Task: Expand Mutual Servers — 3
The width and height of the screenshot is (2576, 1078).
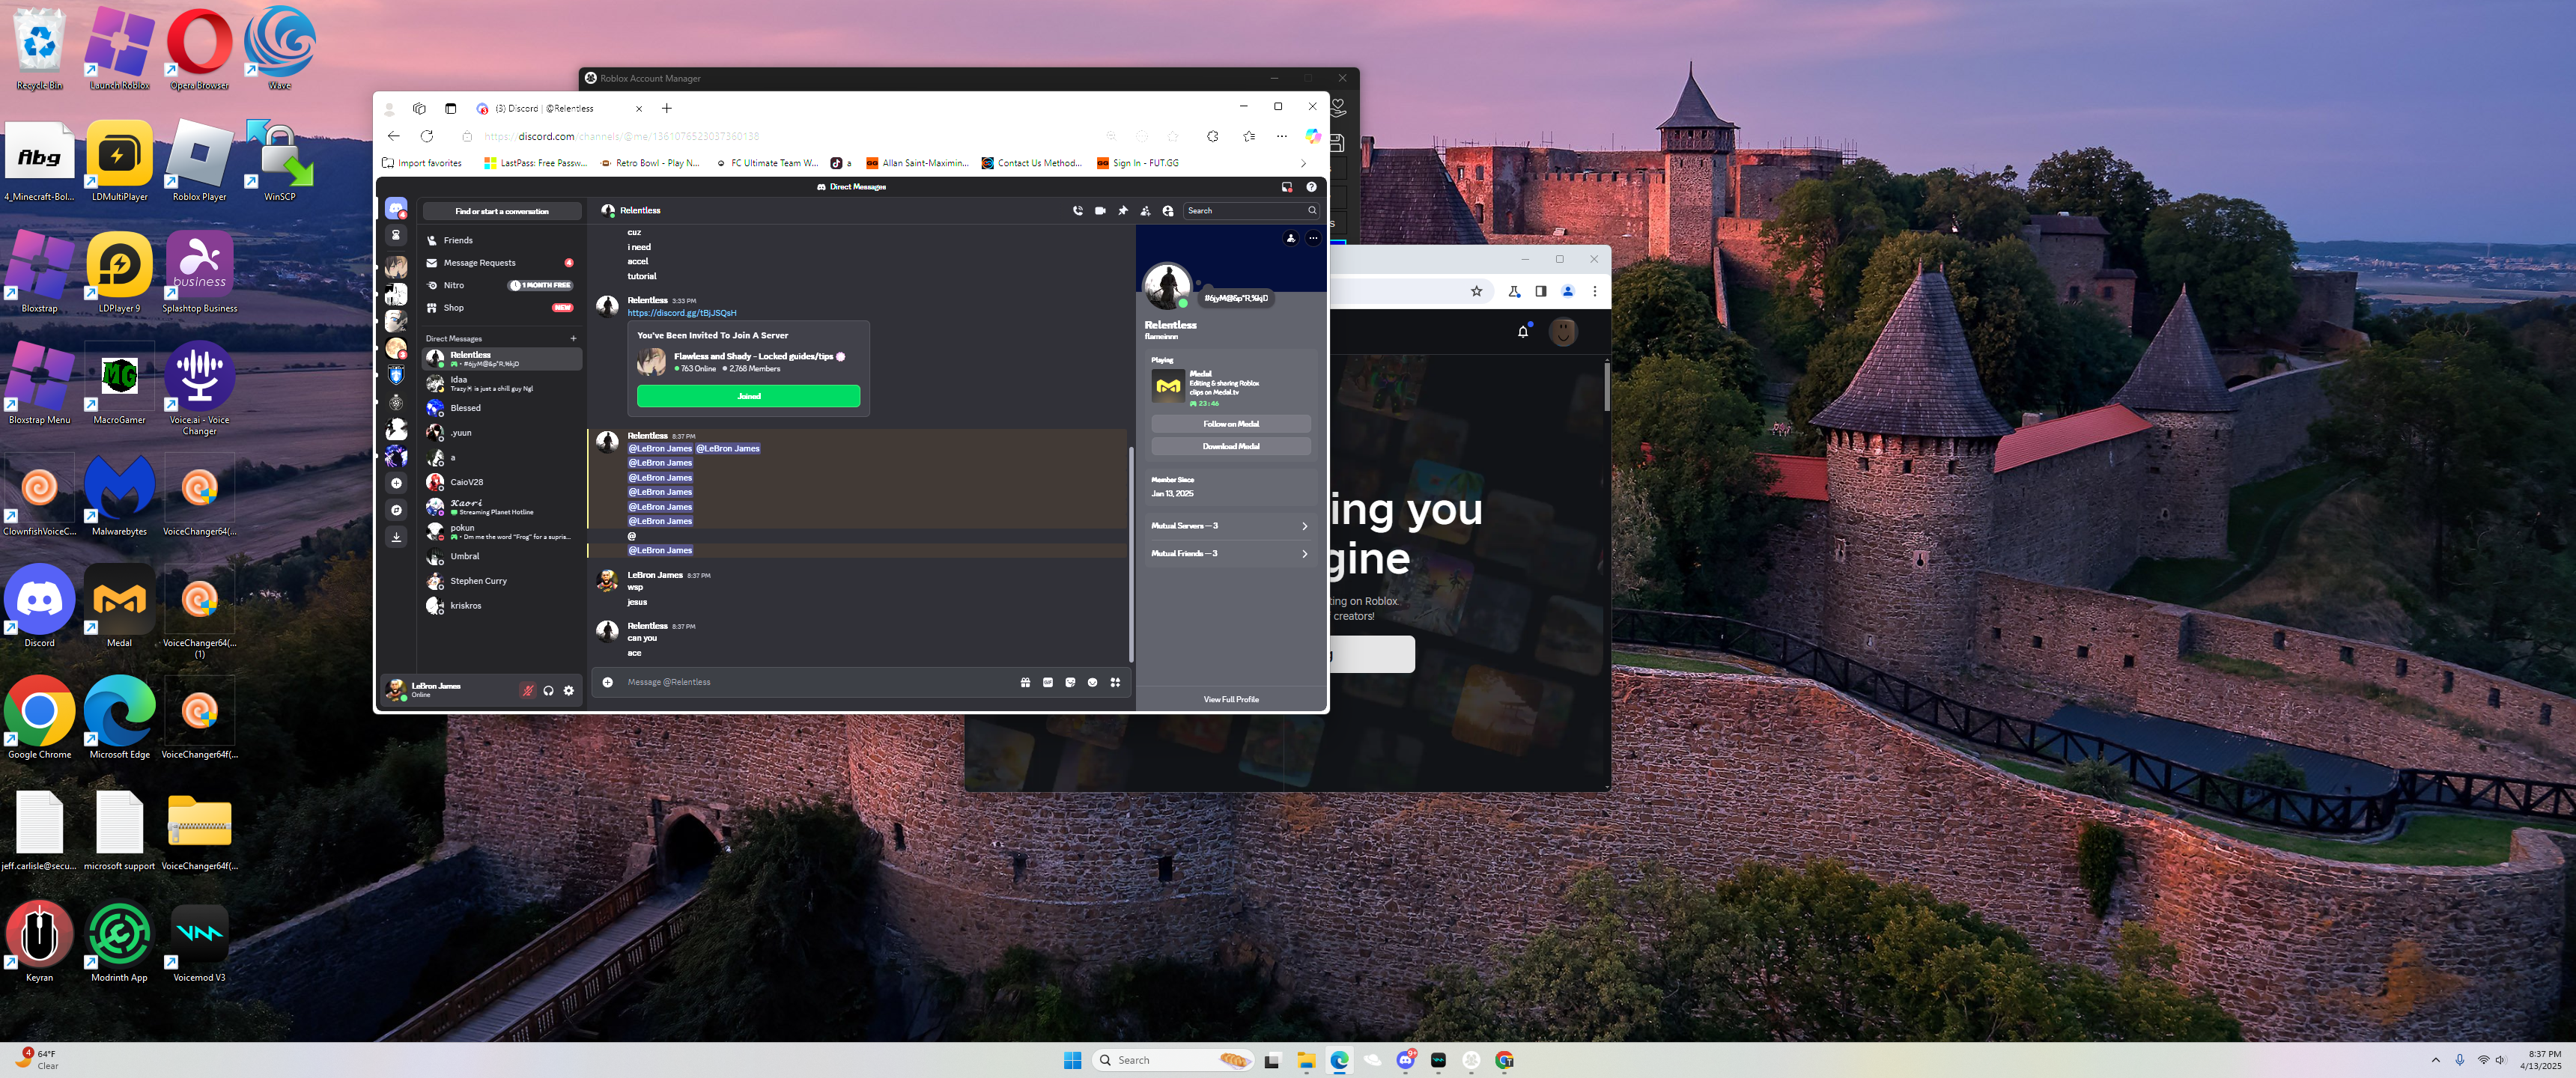Action: pos(1230,526)
